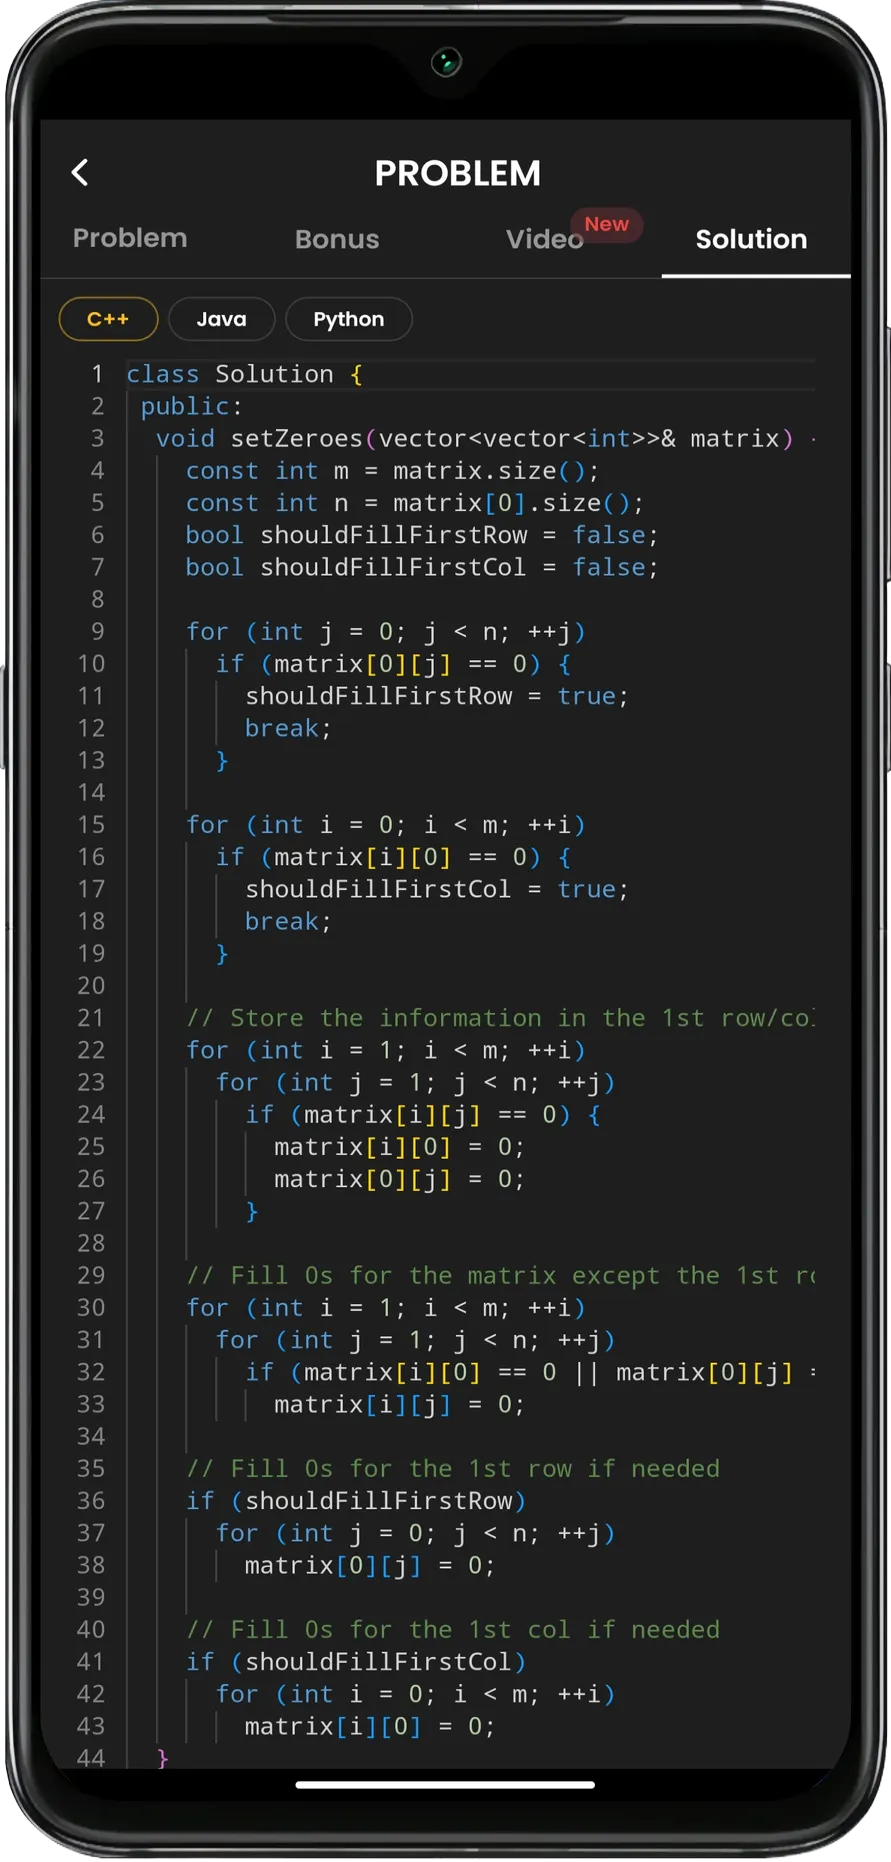Click line number 21 in the gutter
The width and height of the screenshot is (891, 1862).
click(x=91, y=1018)
